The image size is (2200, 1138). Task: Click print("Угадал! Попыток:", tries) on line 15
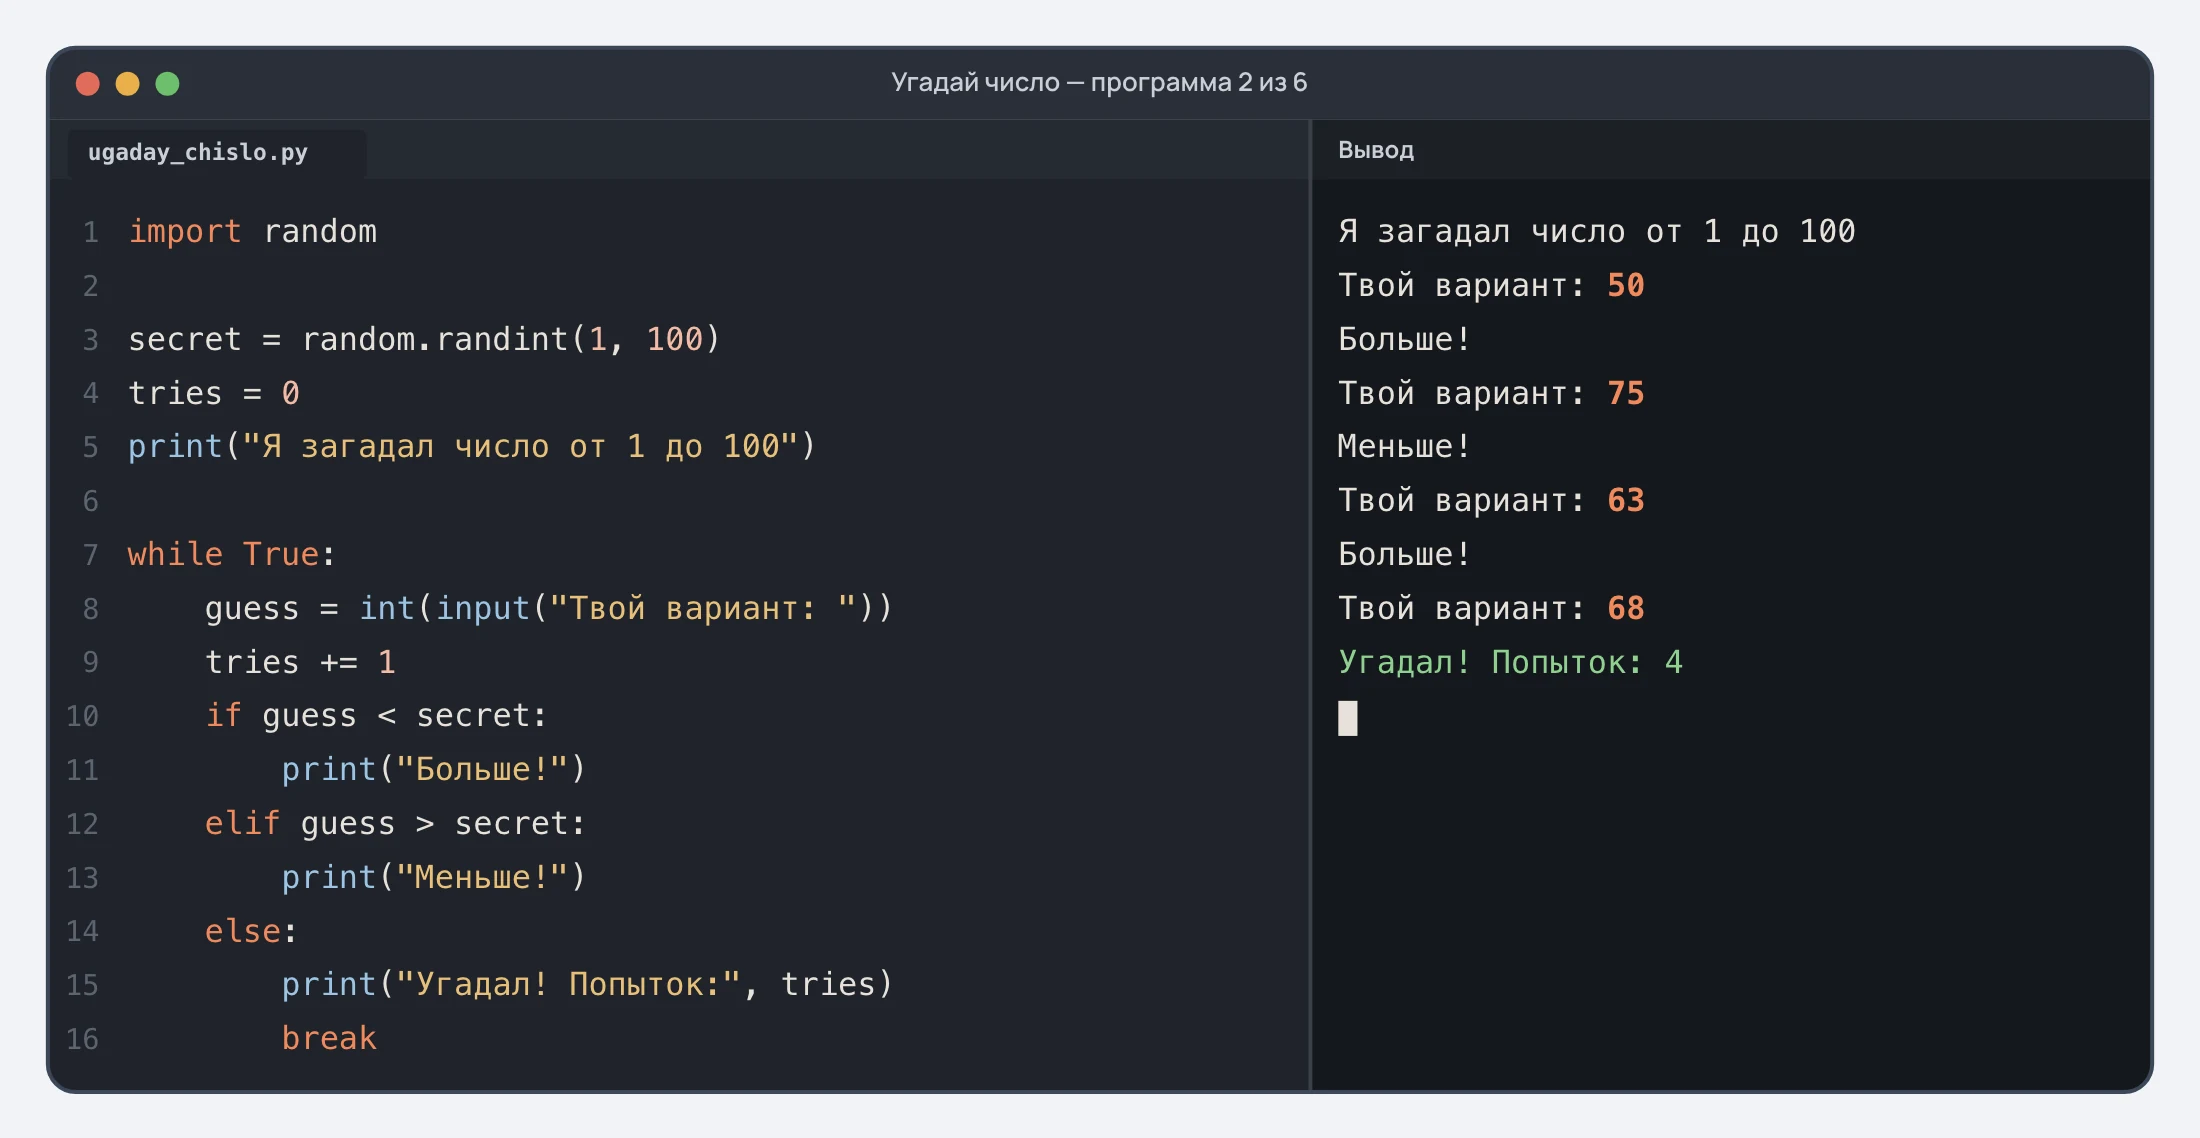coord(587,985)
